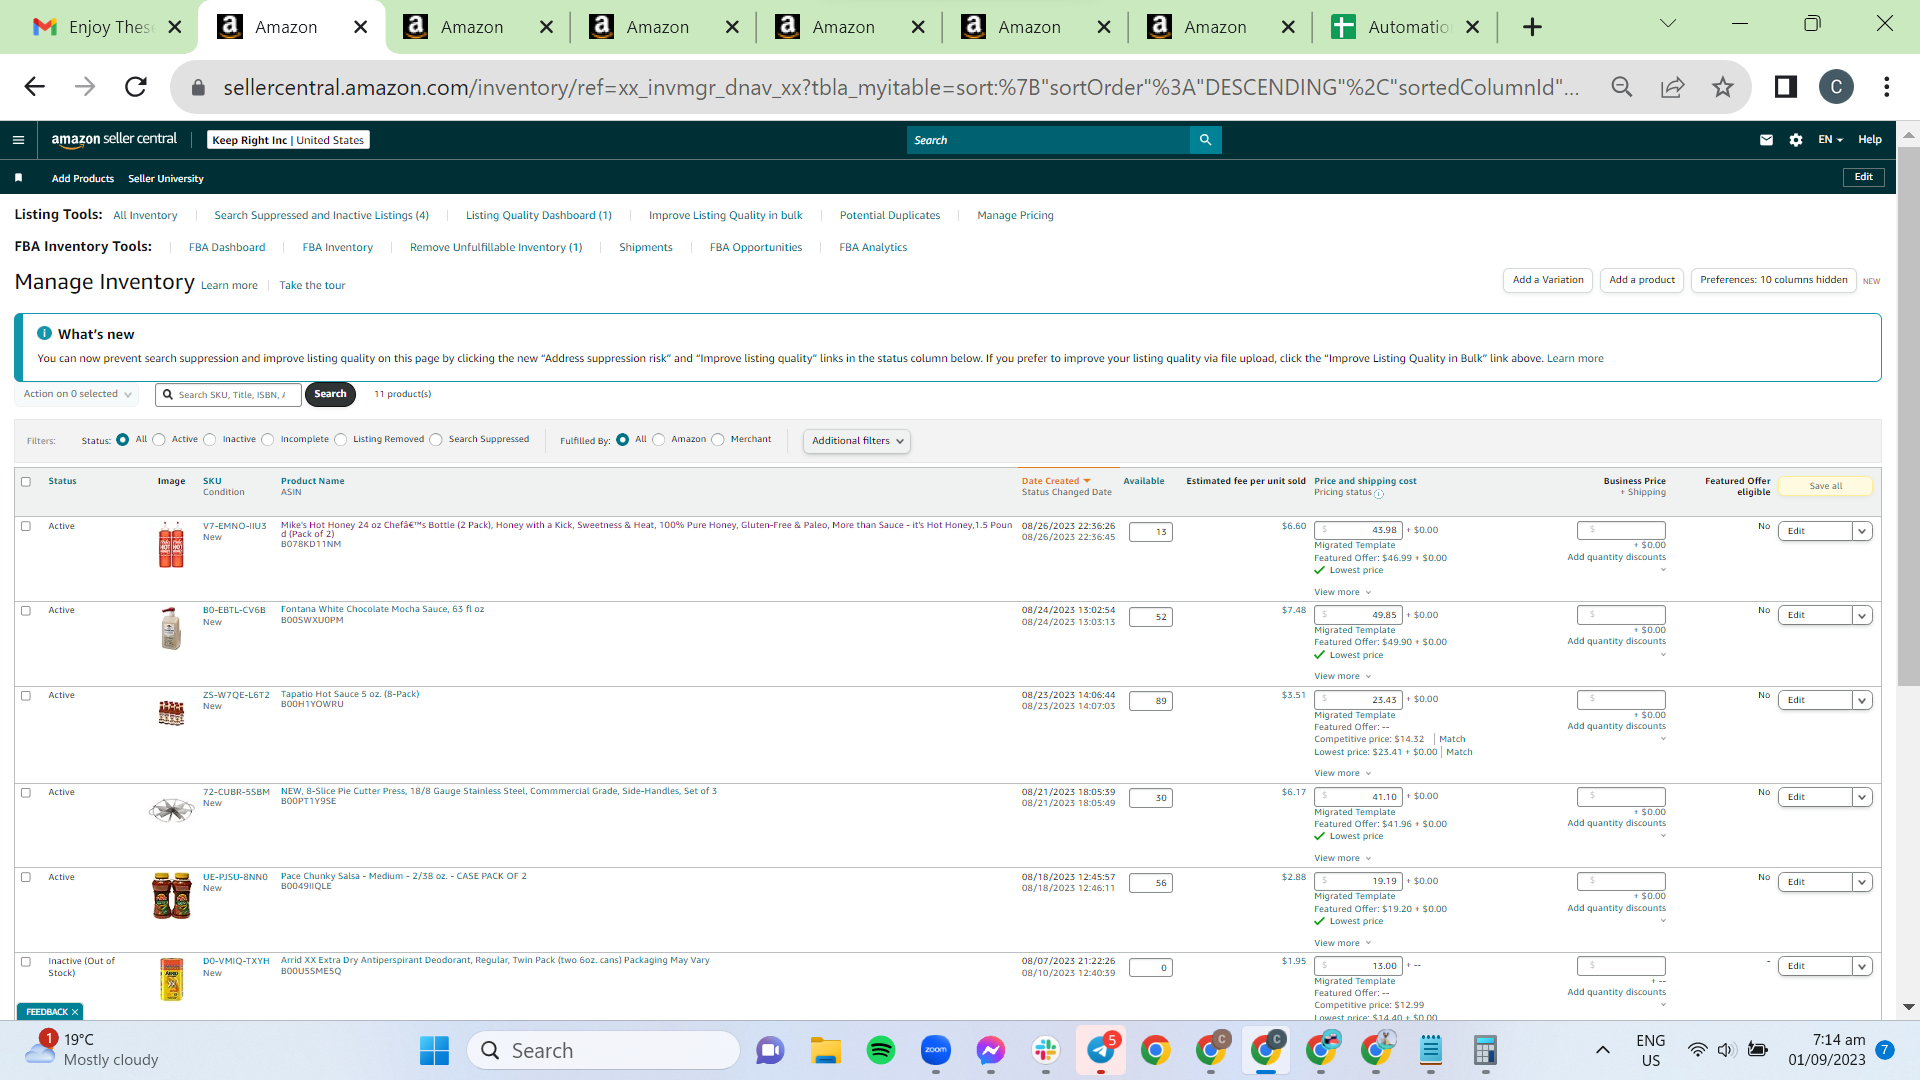Switch to the Automation browser tab
This screenshot has width=1920, height=1080.
(x=1406, y=27)
